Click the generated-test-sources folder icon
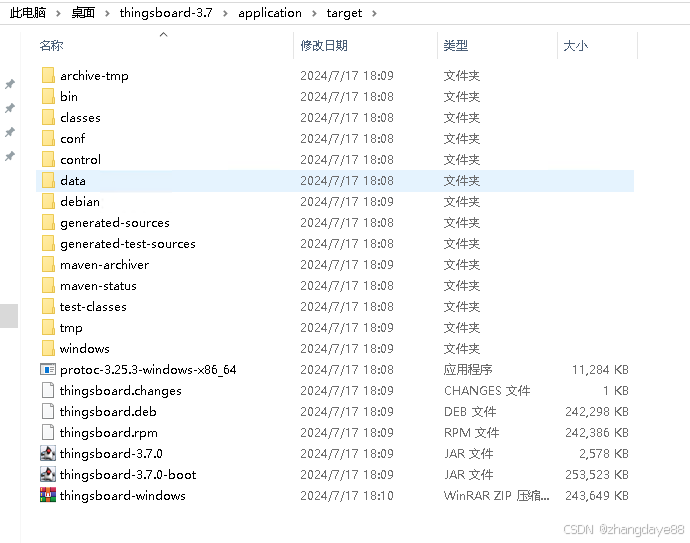The width and height of the screenshot is (690, 543). [x=48, y=243]
